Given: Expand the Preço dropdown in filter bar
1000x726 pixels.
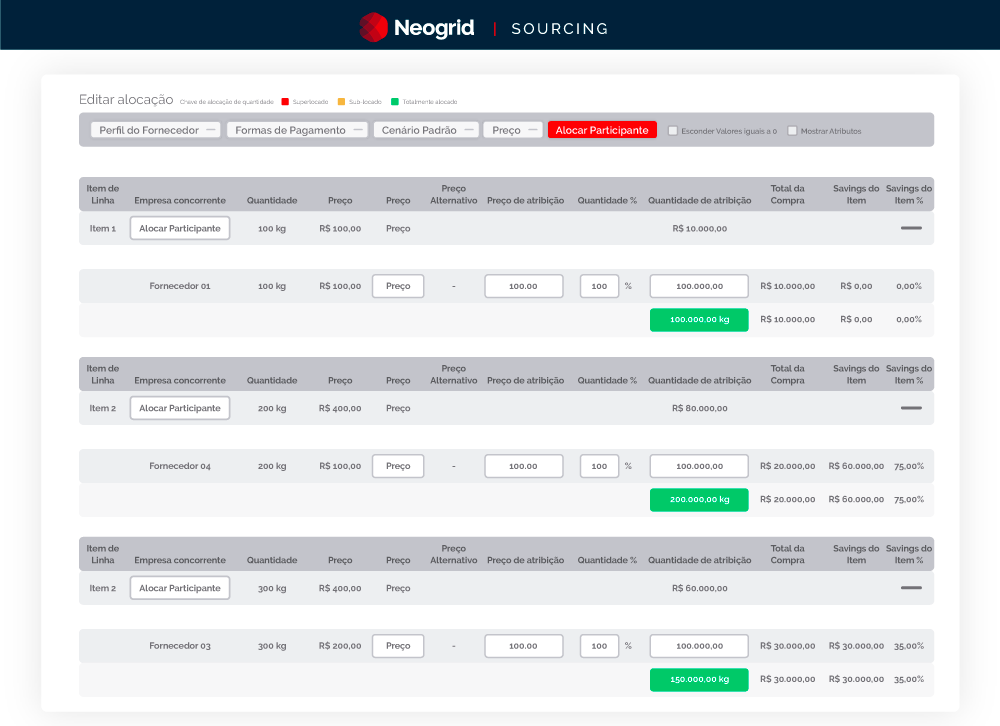Looking at the screenshot, I should tap(513, 130).
